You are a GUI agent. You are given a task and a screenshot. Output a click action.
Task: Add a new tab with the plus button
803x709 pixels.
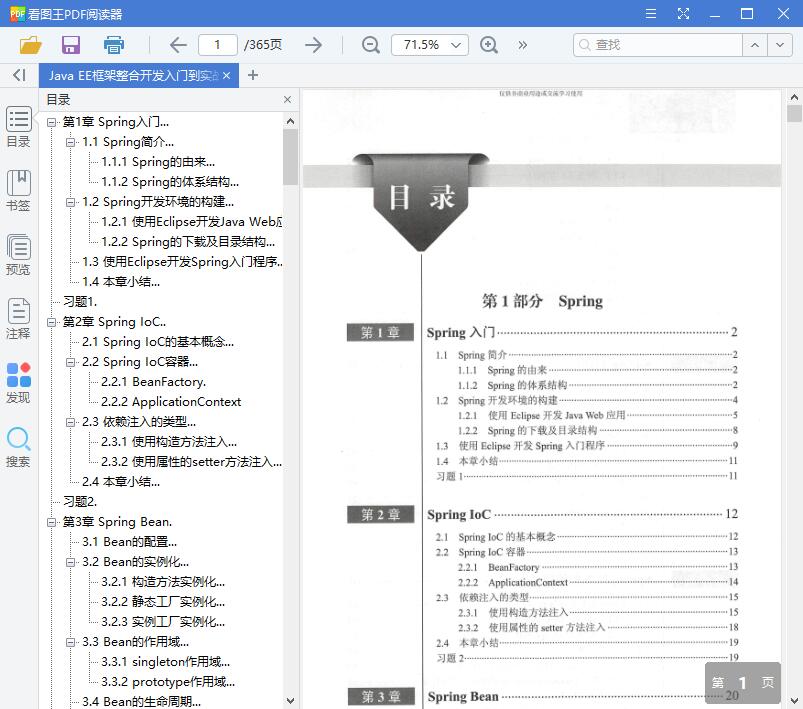[x=252, y=75]
